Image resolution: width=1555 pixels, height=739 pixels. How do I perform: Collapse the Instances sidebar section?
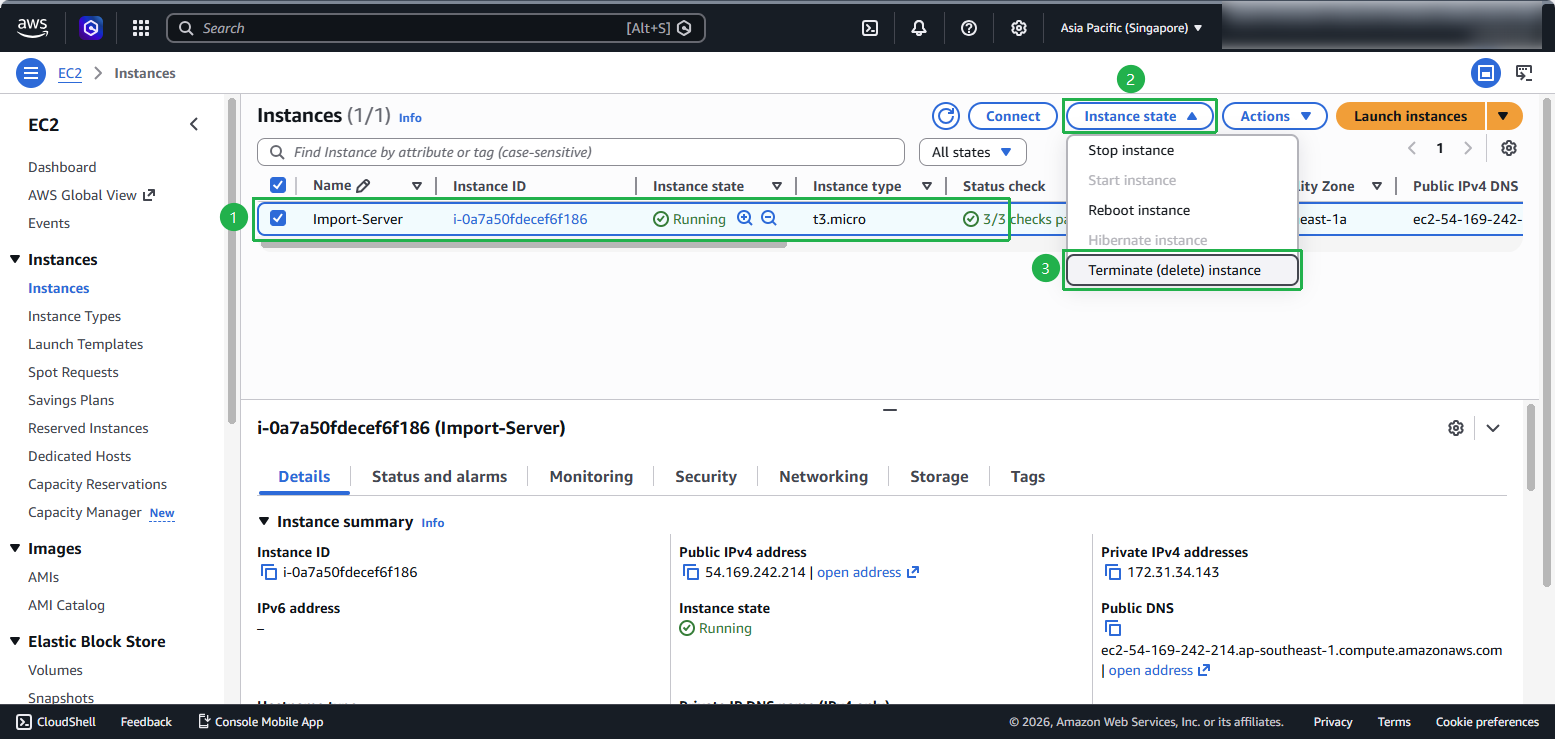(x=15, y=260)
